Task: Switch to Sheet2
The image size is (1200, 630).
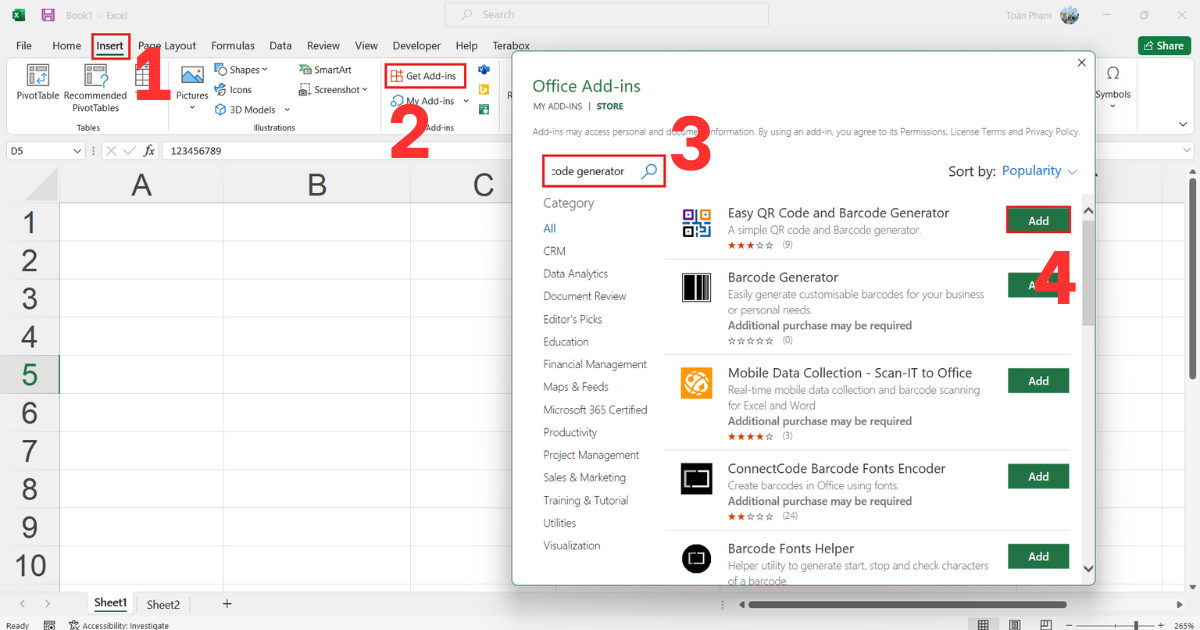Action: 163,604
